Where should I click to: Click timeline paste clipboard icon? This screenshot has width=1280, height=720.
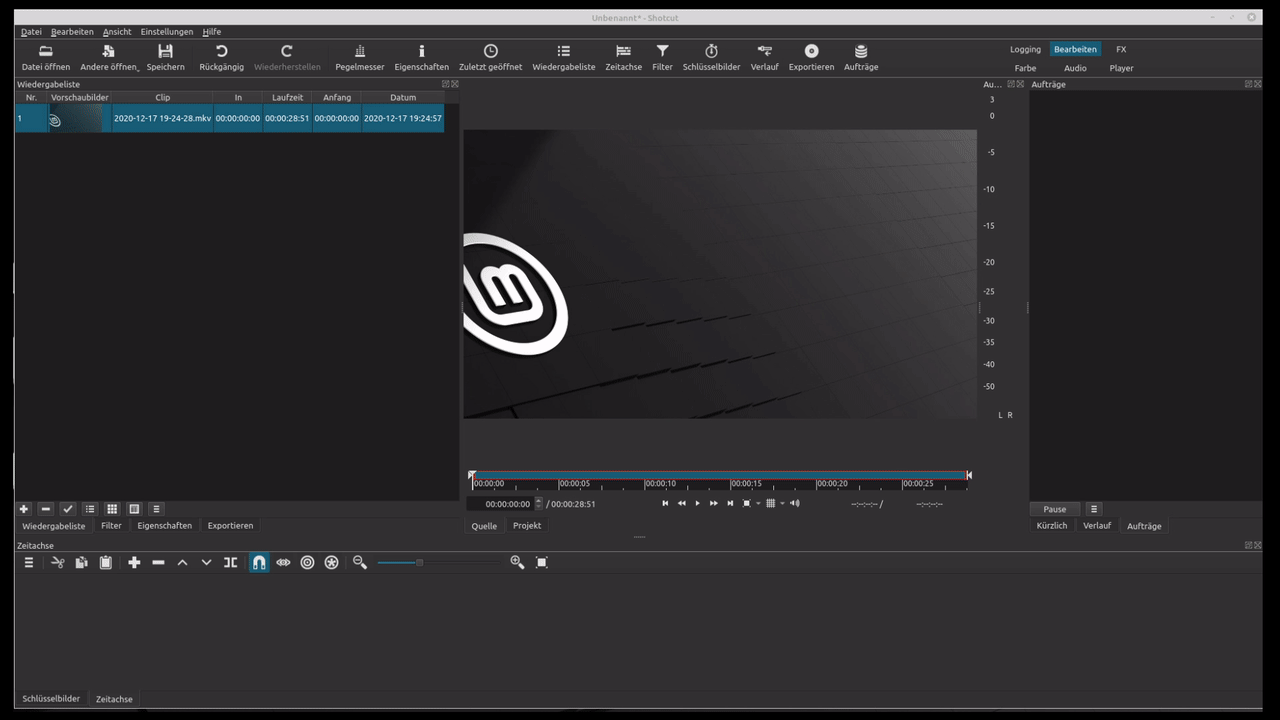tap(106, 563)
